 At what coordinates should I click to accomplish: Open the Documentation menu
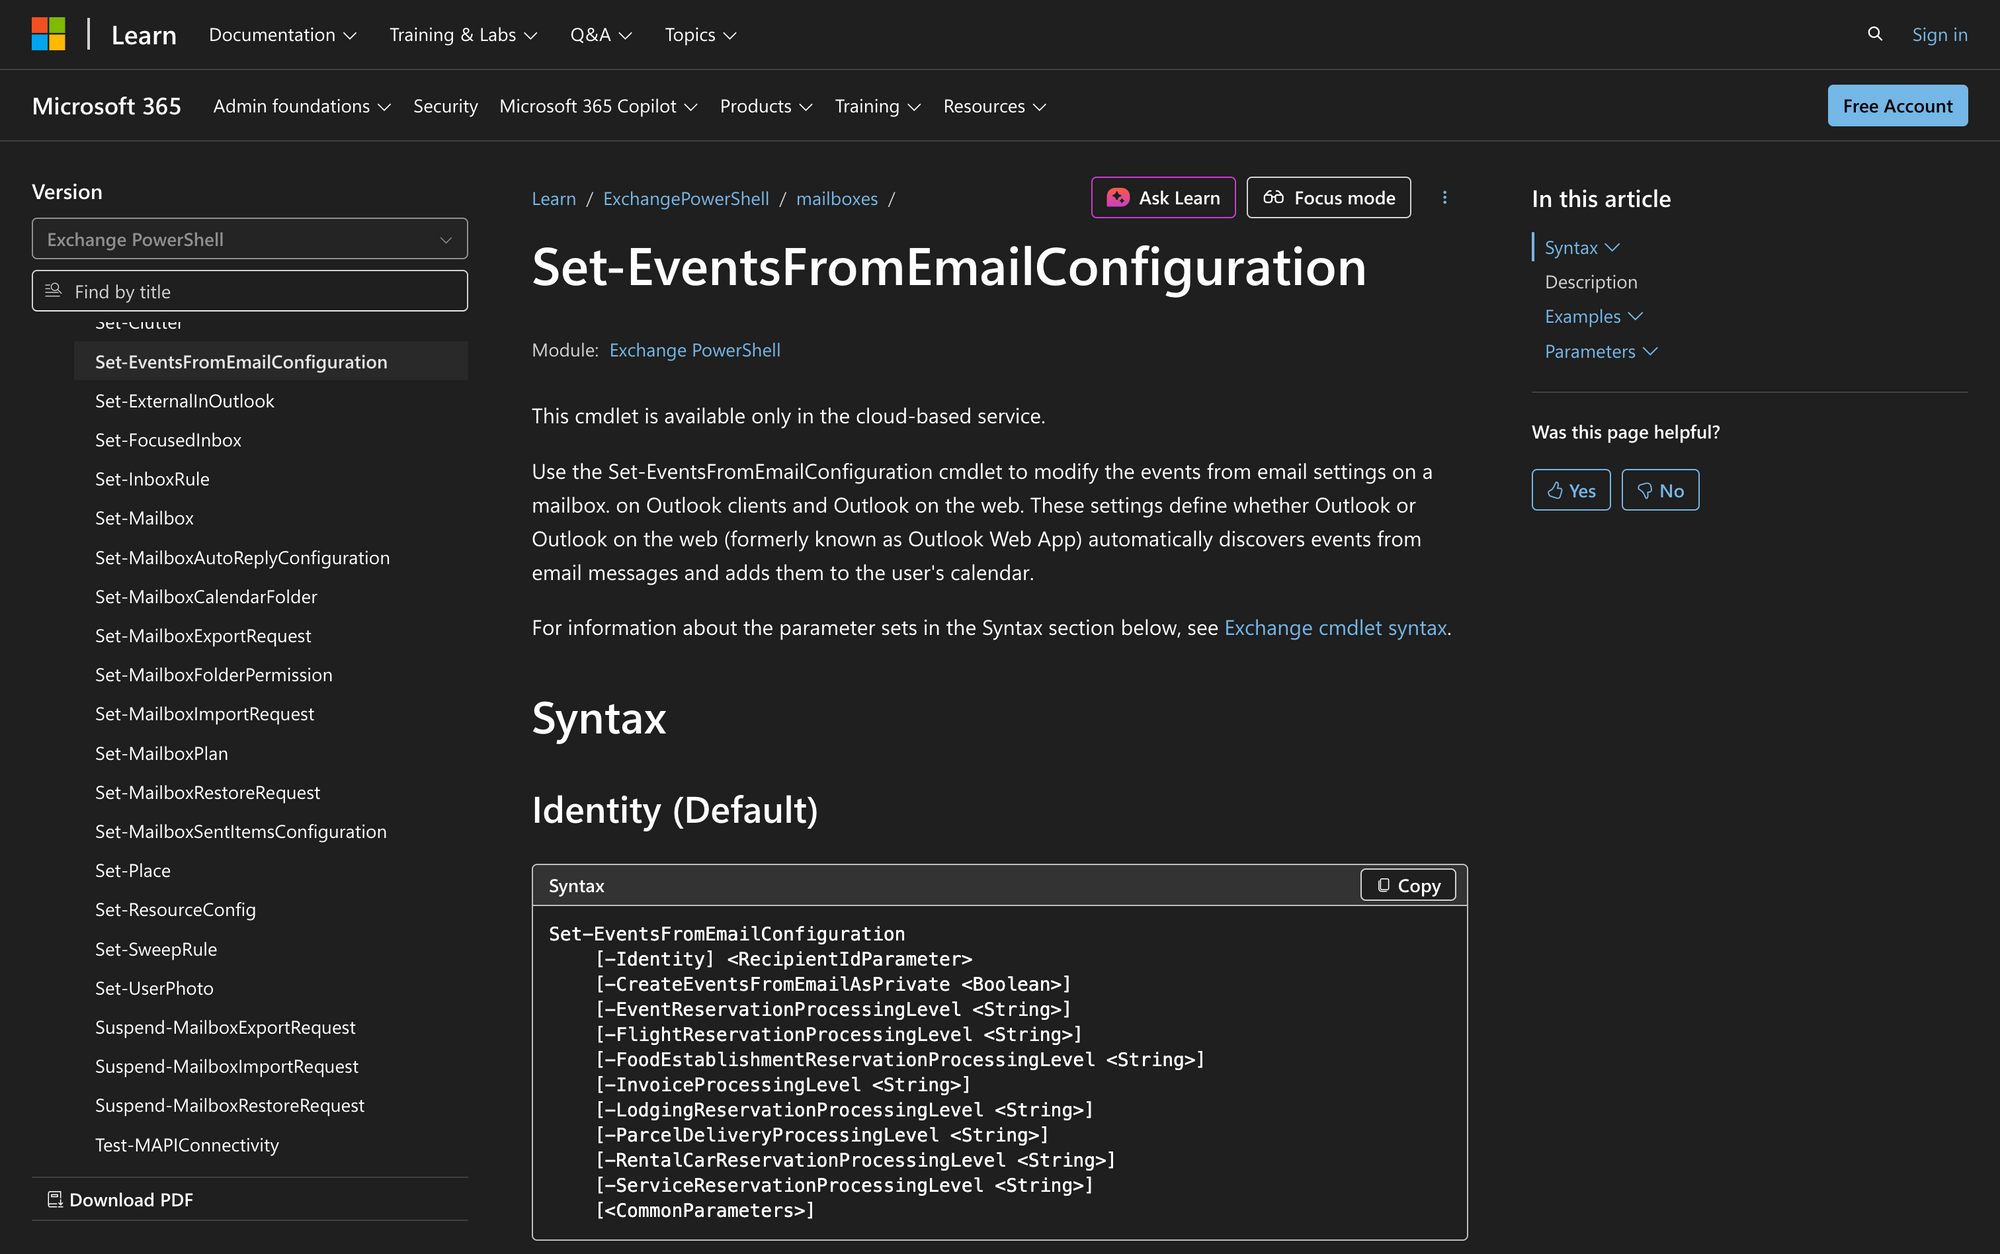pyautogui.click(x=282, y=34)
